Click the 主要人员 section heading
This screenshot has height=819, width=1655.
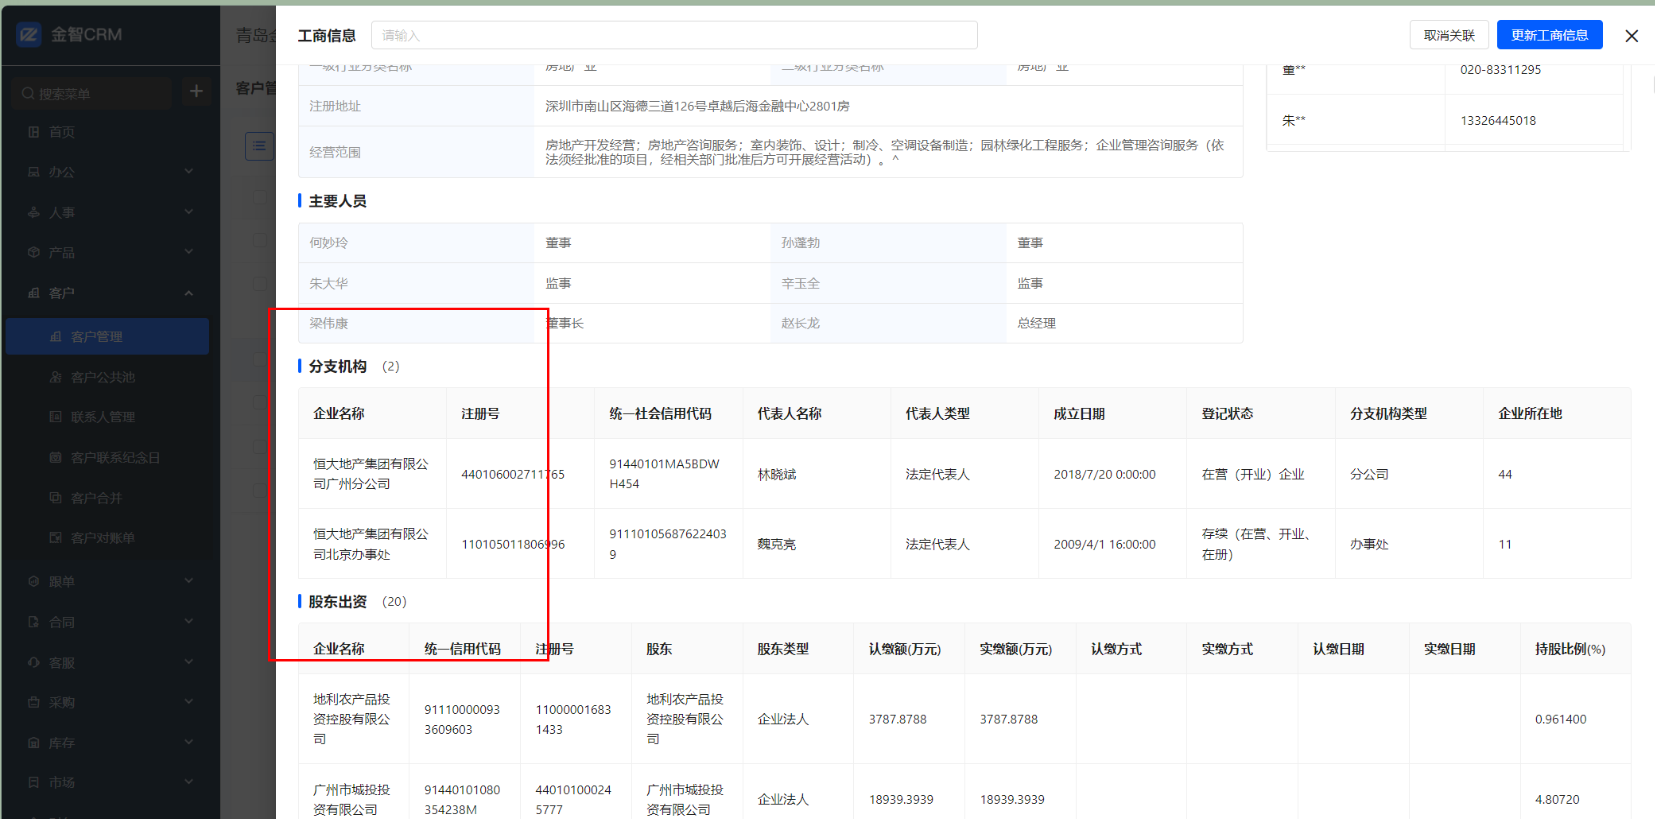coord(338,201)
